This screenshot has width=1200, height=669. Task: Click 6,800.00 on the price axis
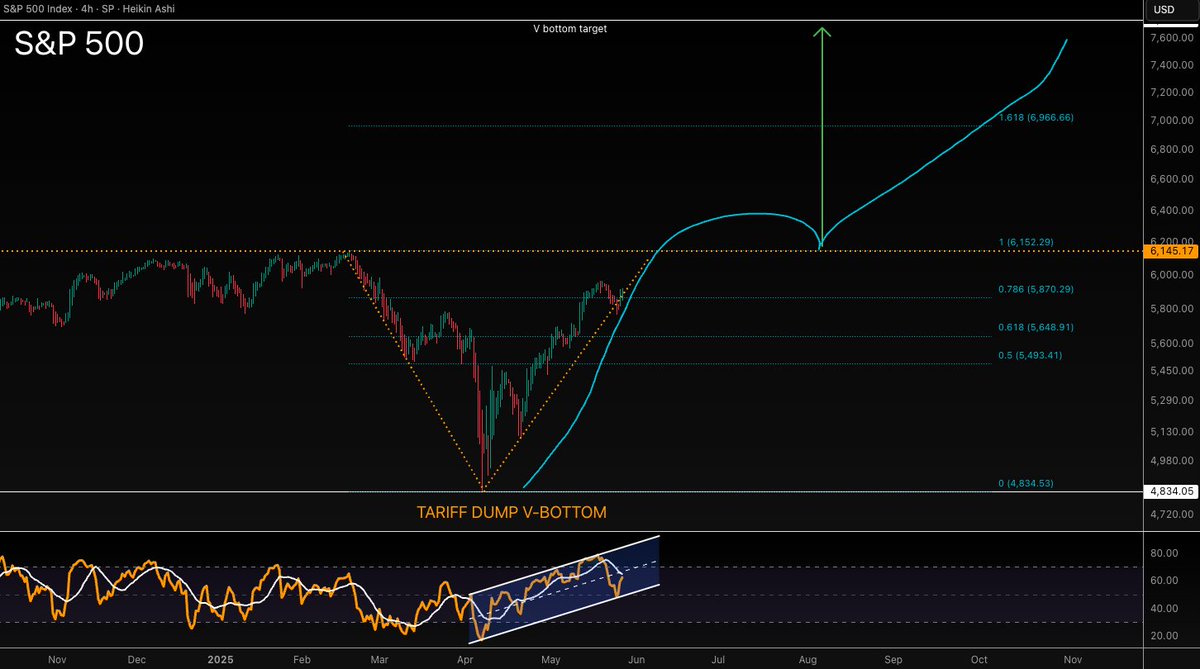(1172, 149)
